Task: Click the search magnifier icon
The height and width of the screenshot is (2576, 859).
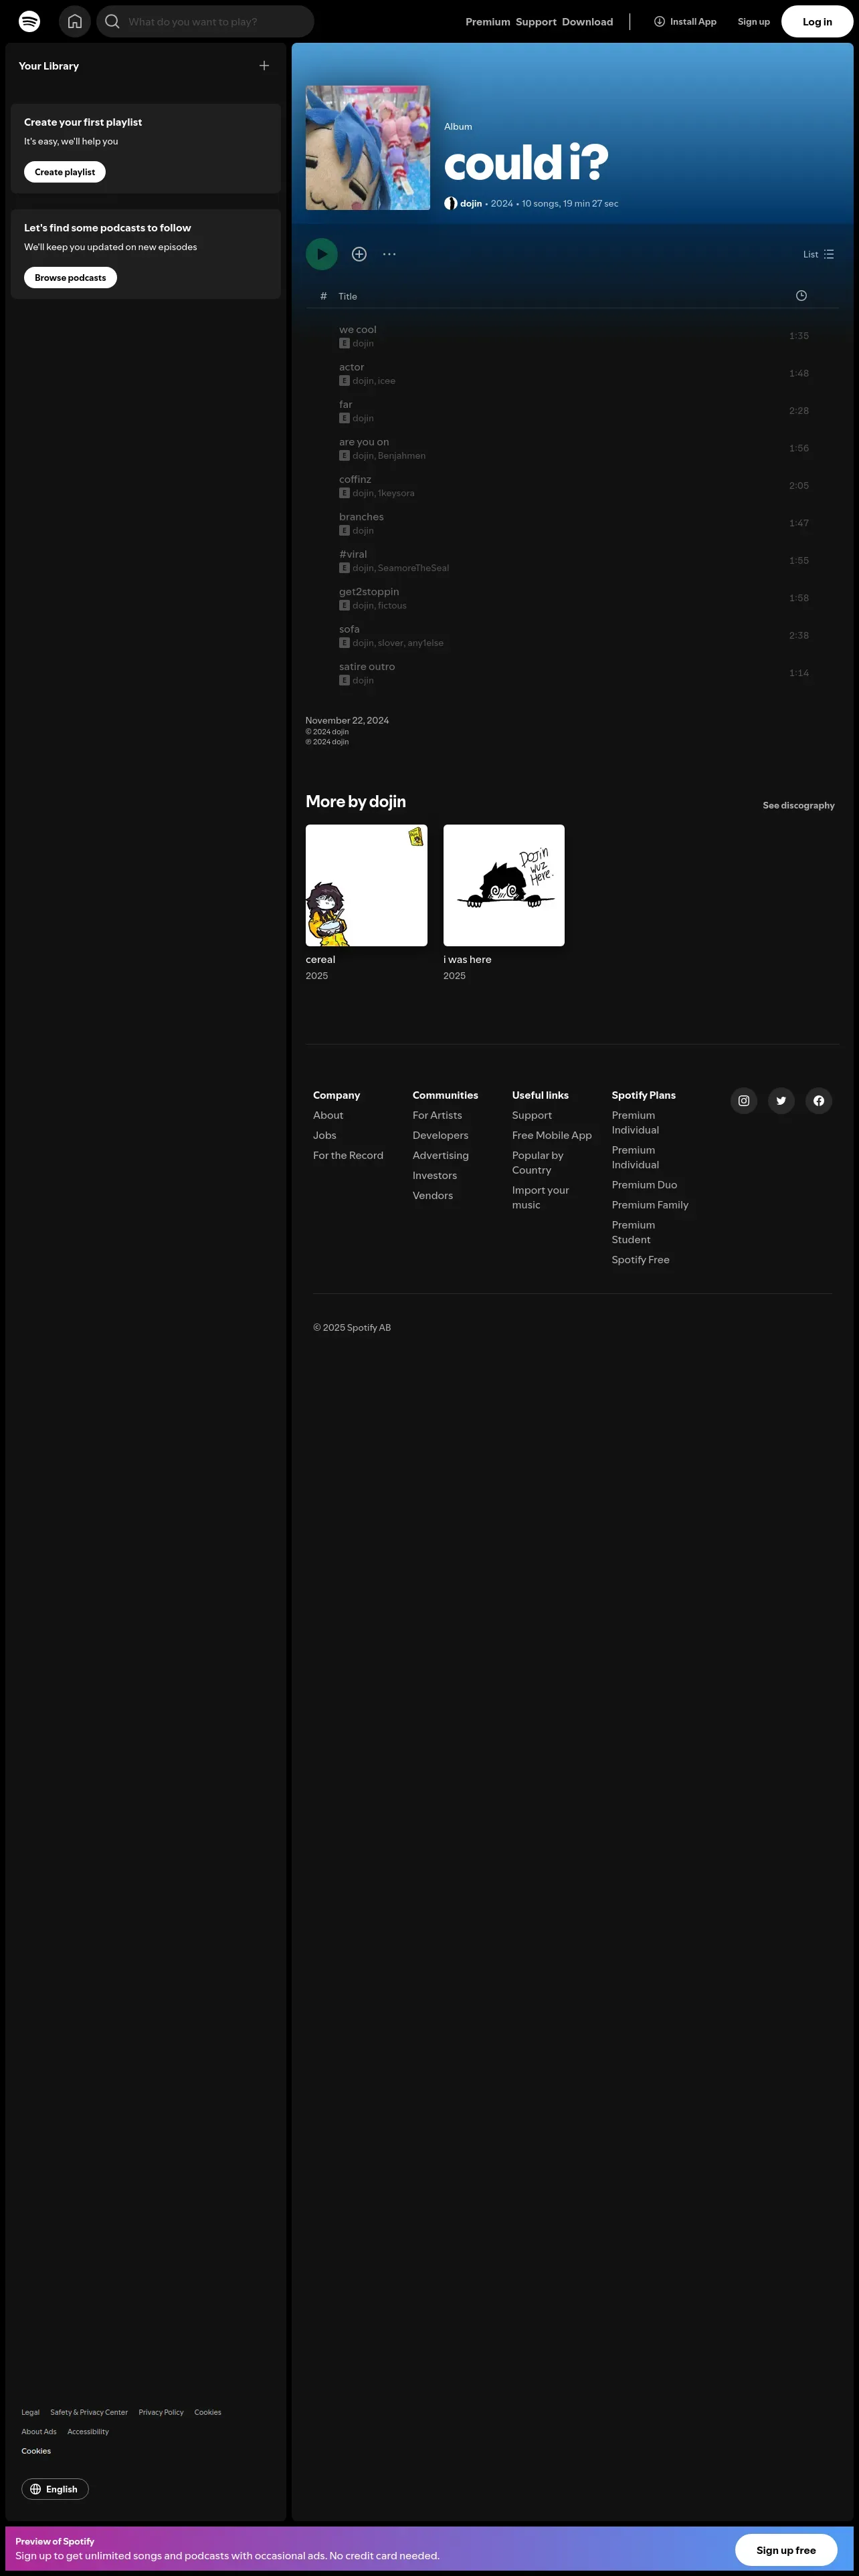Action: click(112, 21)
